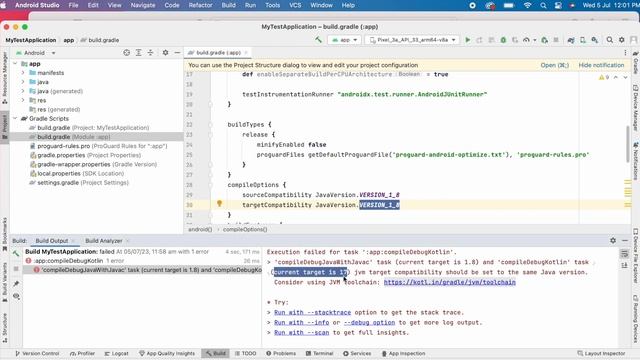
Task: Open the dropdown arrow next to the Profile icon
Action: tap(535, 40)
